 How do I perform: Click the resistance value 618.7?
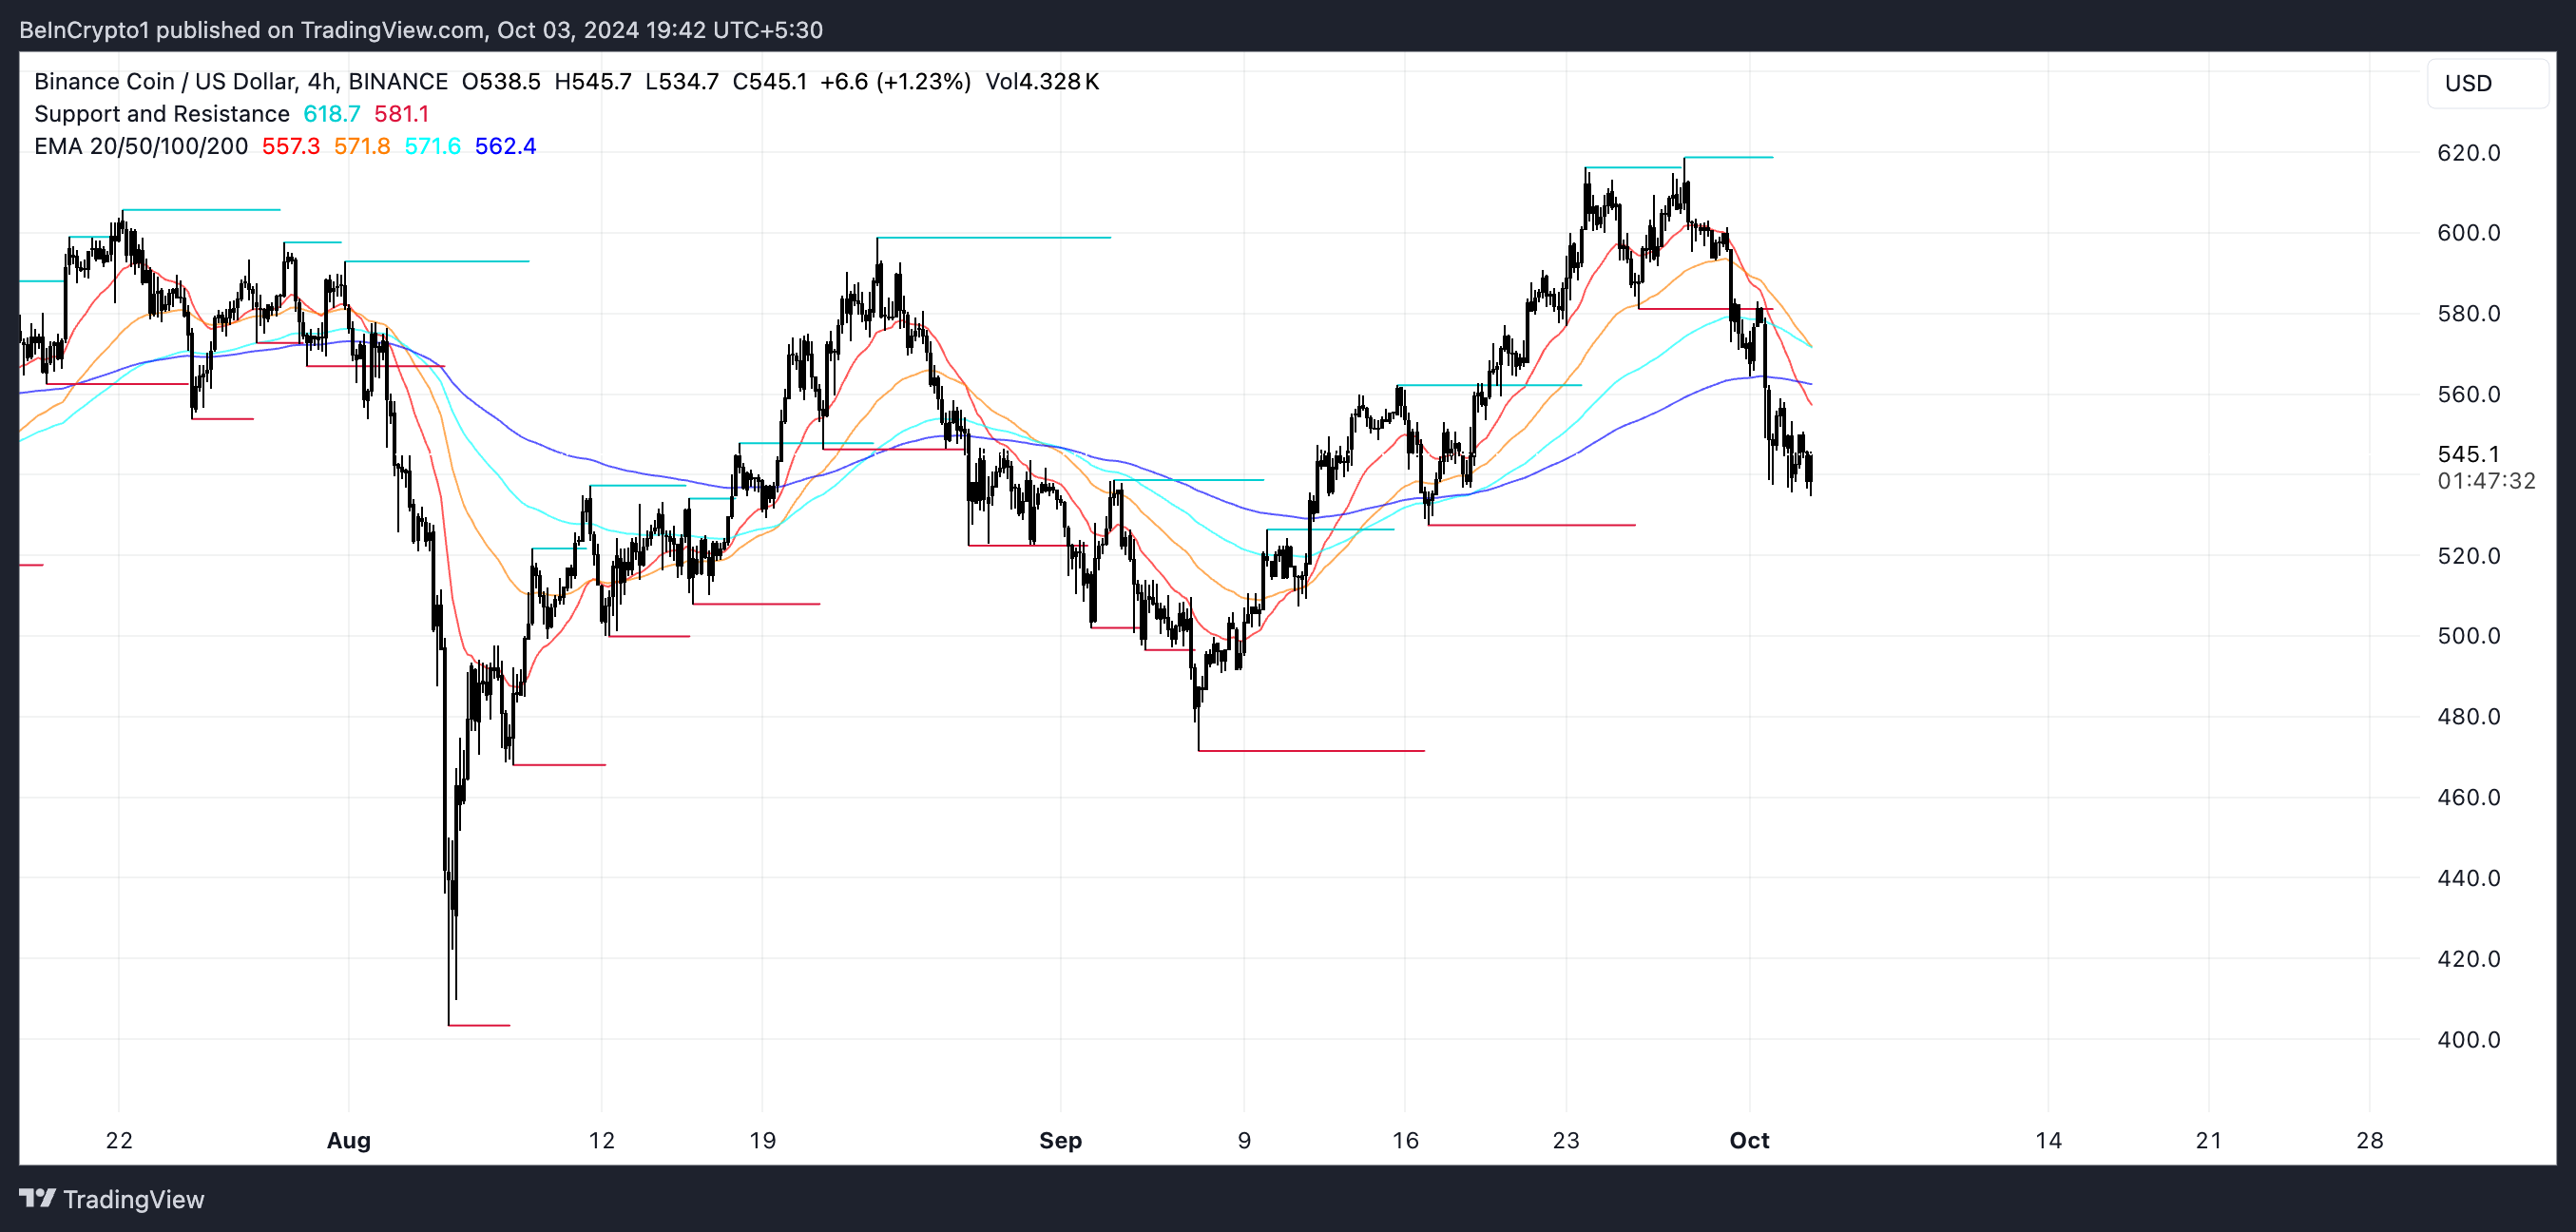[331, 114]
